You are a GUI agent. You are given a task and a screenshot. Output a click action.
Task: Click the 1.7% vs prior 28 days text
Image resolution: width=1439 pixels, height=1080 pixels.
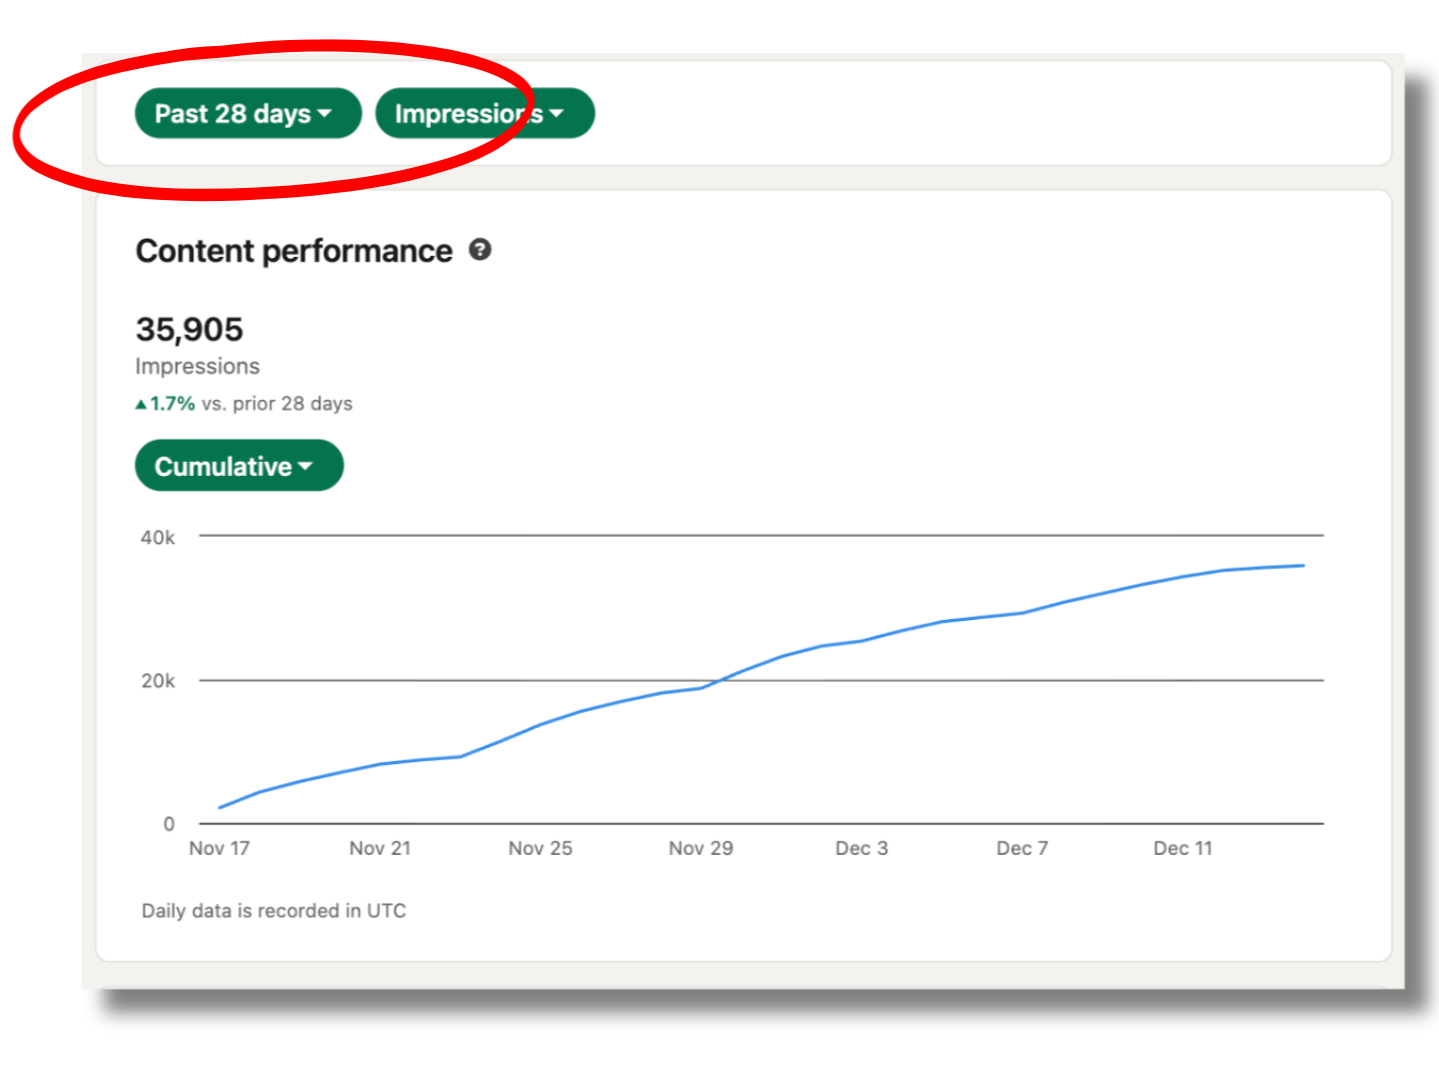(x=244, y=403)
